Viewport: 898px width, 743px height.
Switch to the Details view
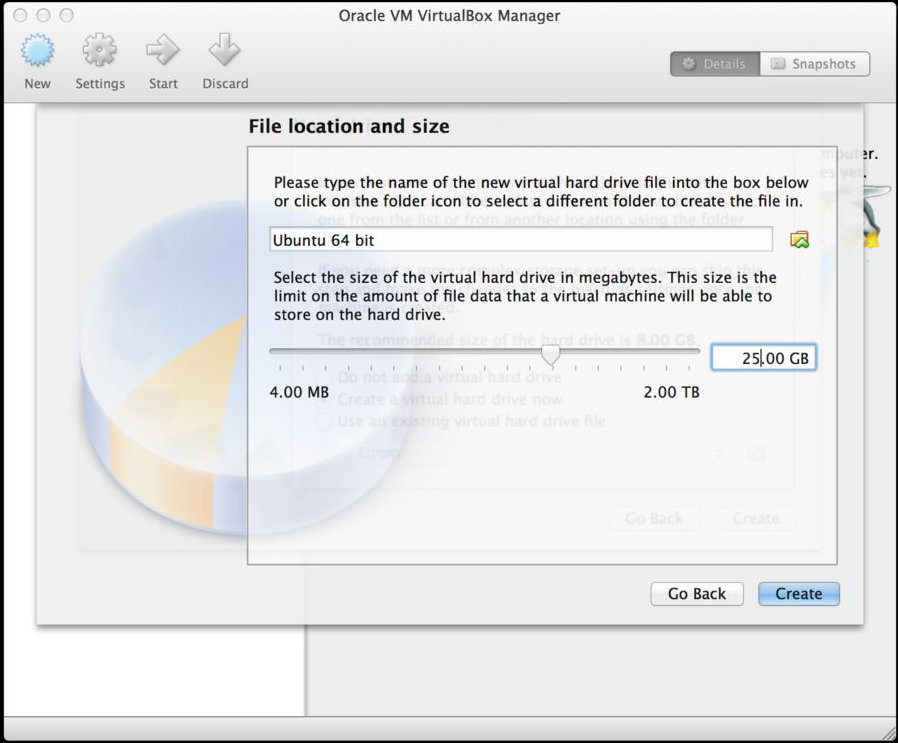715,64
